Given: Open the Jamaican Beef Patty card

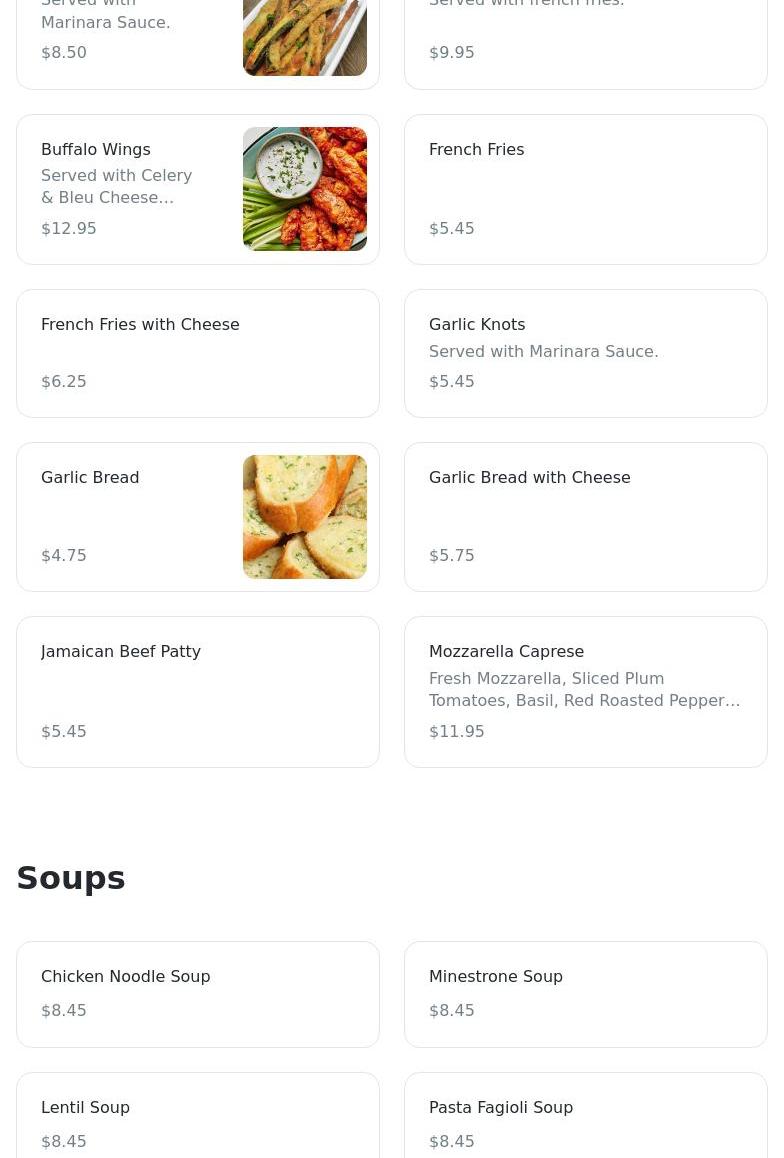Looking at the screenshot, I should point(197,691).
